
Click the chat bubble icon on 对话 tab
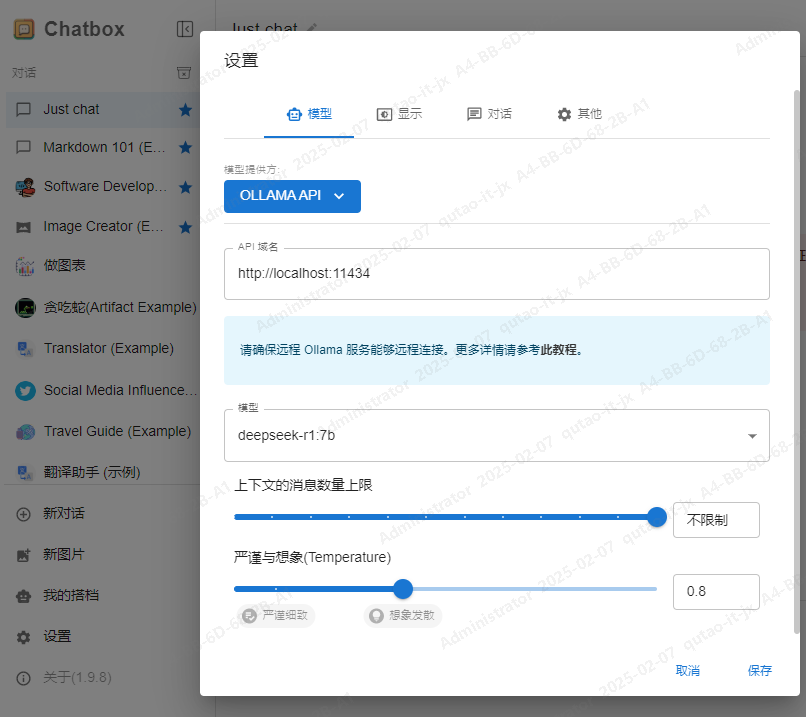tap(474, 114)
